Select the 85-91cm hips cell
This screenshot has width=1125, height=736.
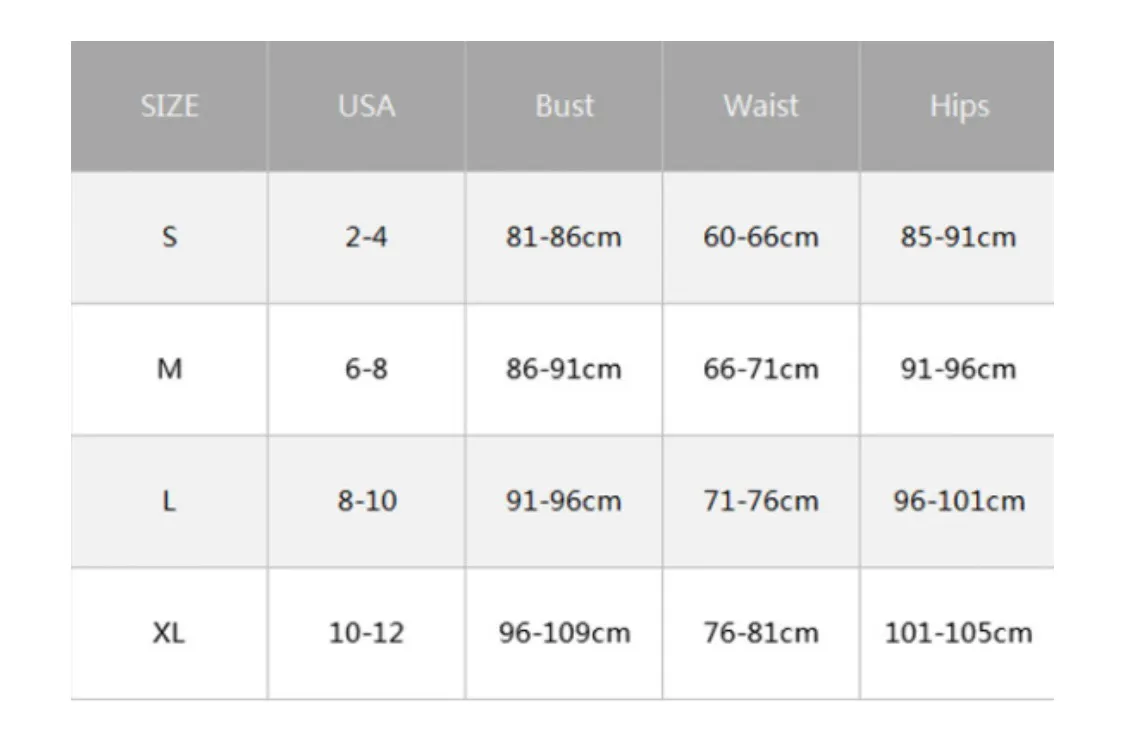958,238
